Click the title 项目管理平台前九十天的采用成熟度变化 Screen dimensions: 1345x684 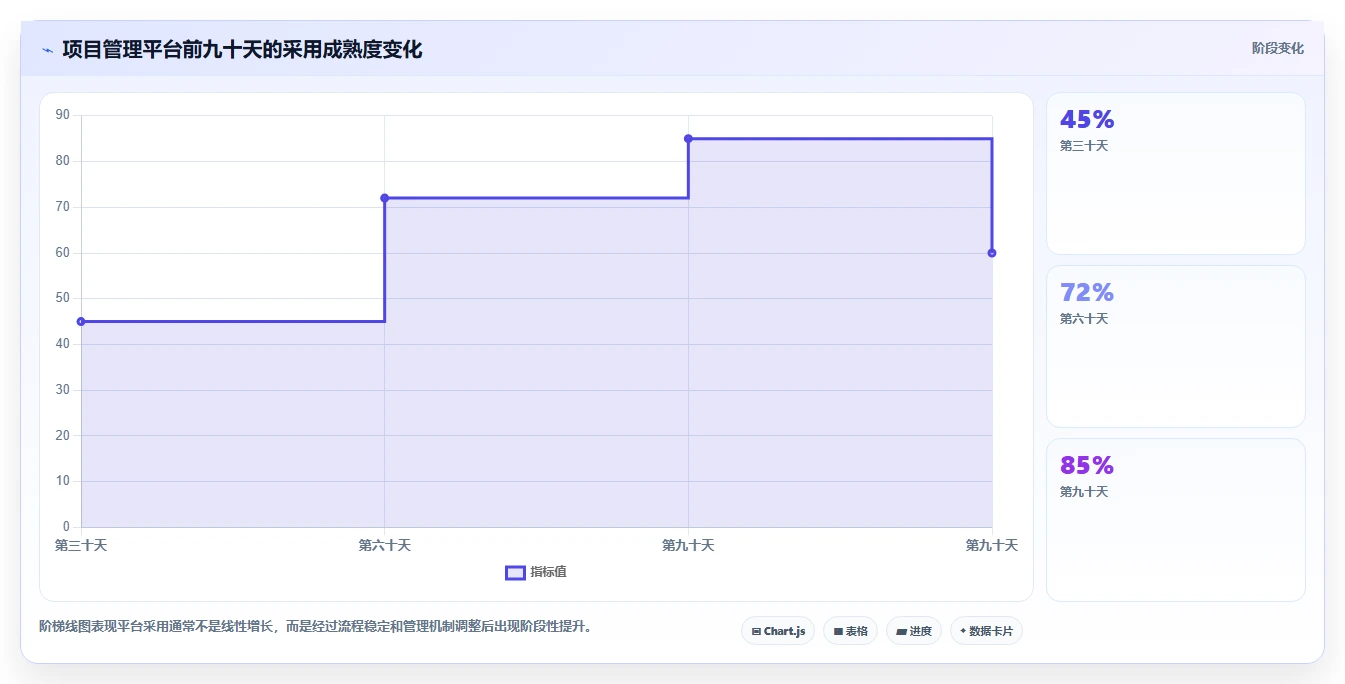click(x=242, y=49)
